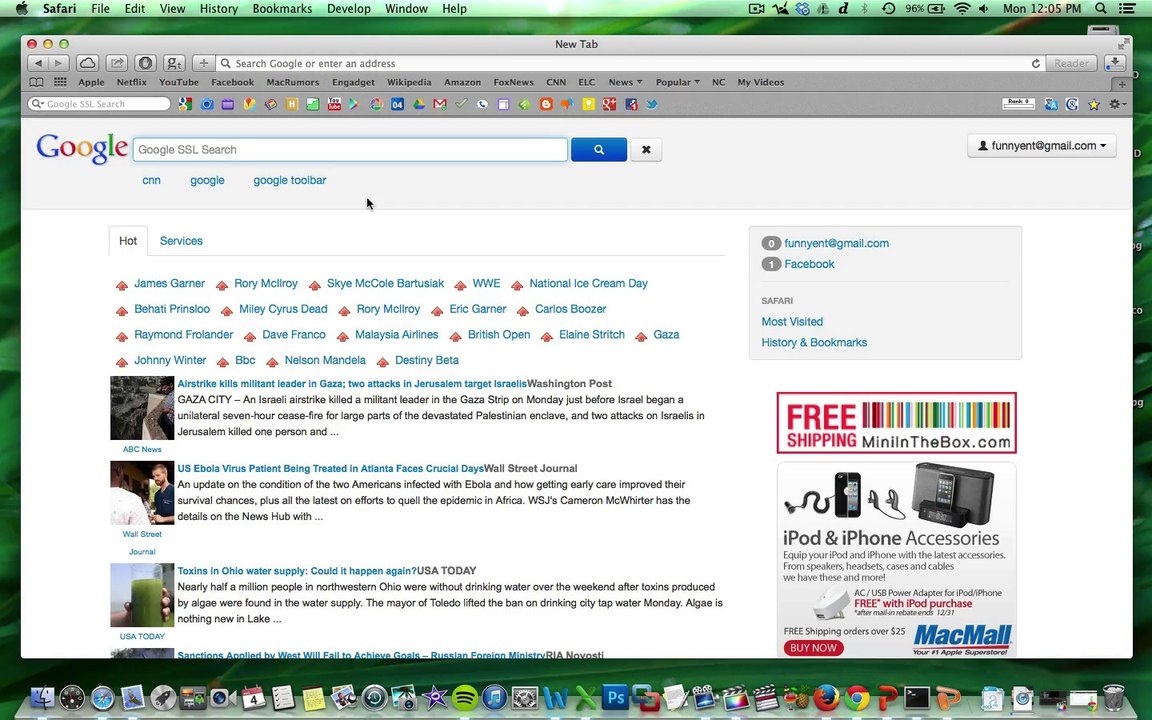The width and height of the screenshot is (1152, 720).
Task: Reload the page with refresh icon
Action: click(1036, 63)
